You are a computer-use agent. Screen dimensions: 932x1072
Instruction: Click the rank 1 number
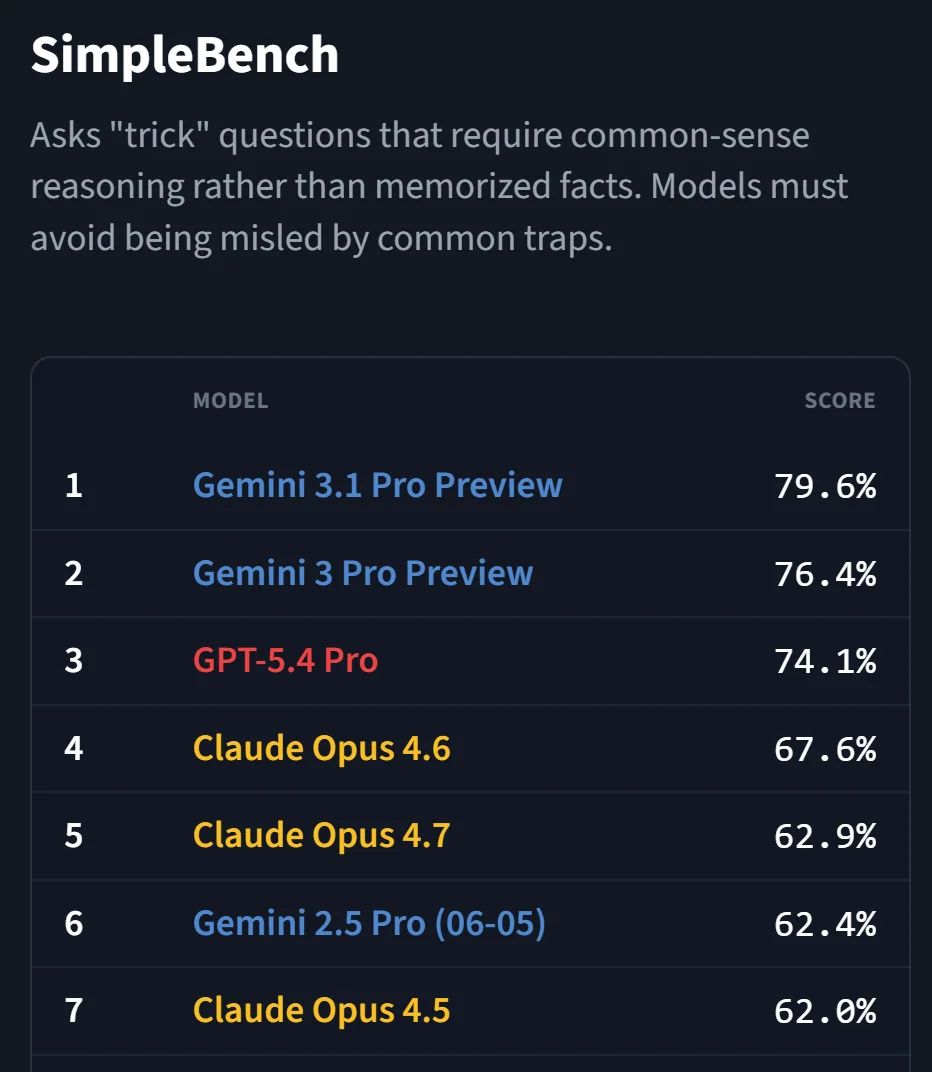[74, 486]
